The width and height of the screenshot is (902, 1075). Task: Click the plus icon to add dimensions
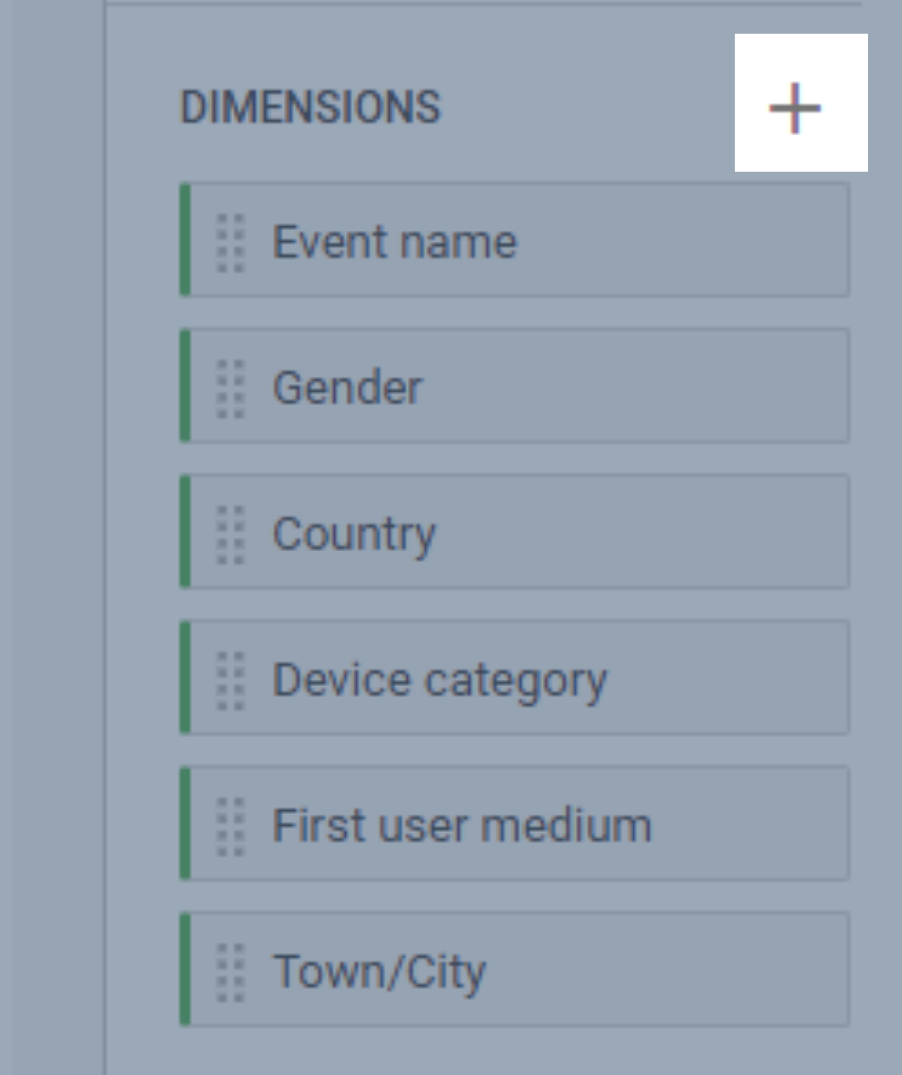[796, 106]
